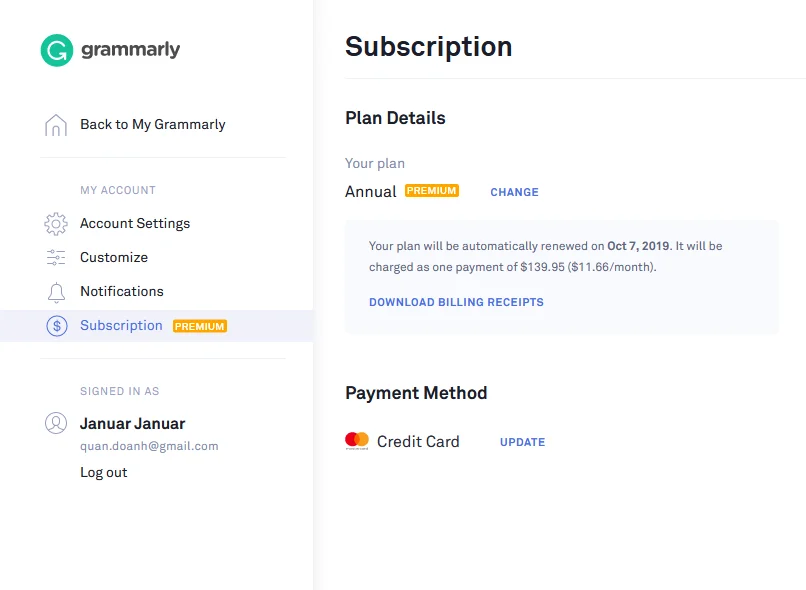Click the home icon beside Back to My Grammarly
Image resolution: width=806 pixels, height=590 pixels.
click(x=56, y=125)
